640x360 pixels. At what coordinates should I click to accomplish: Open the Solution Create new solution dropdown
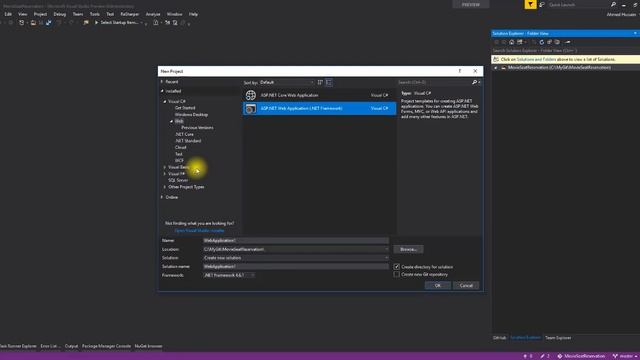click(386, 258)
